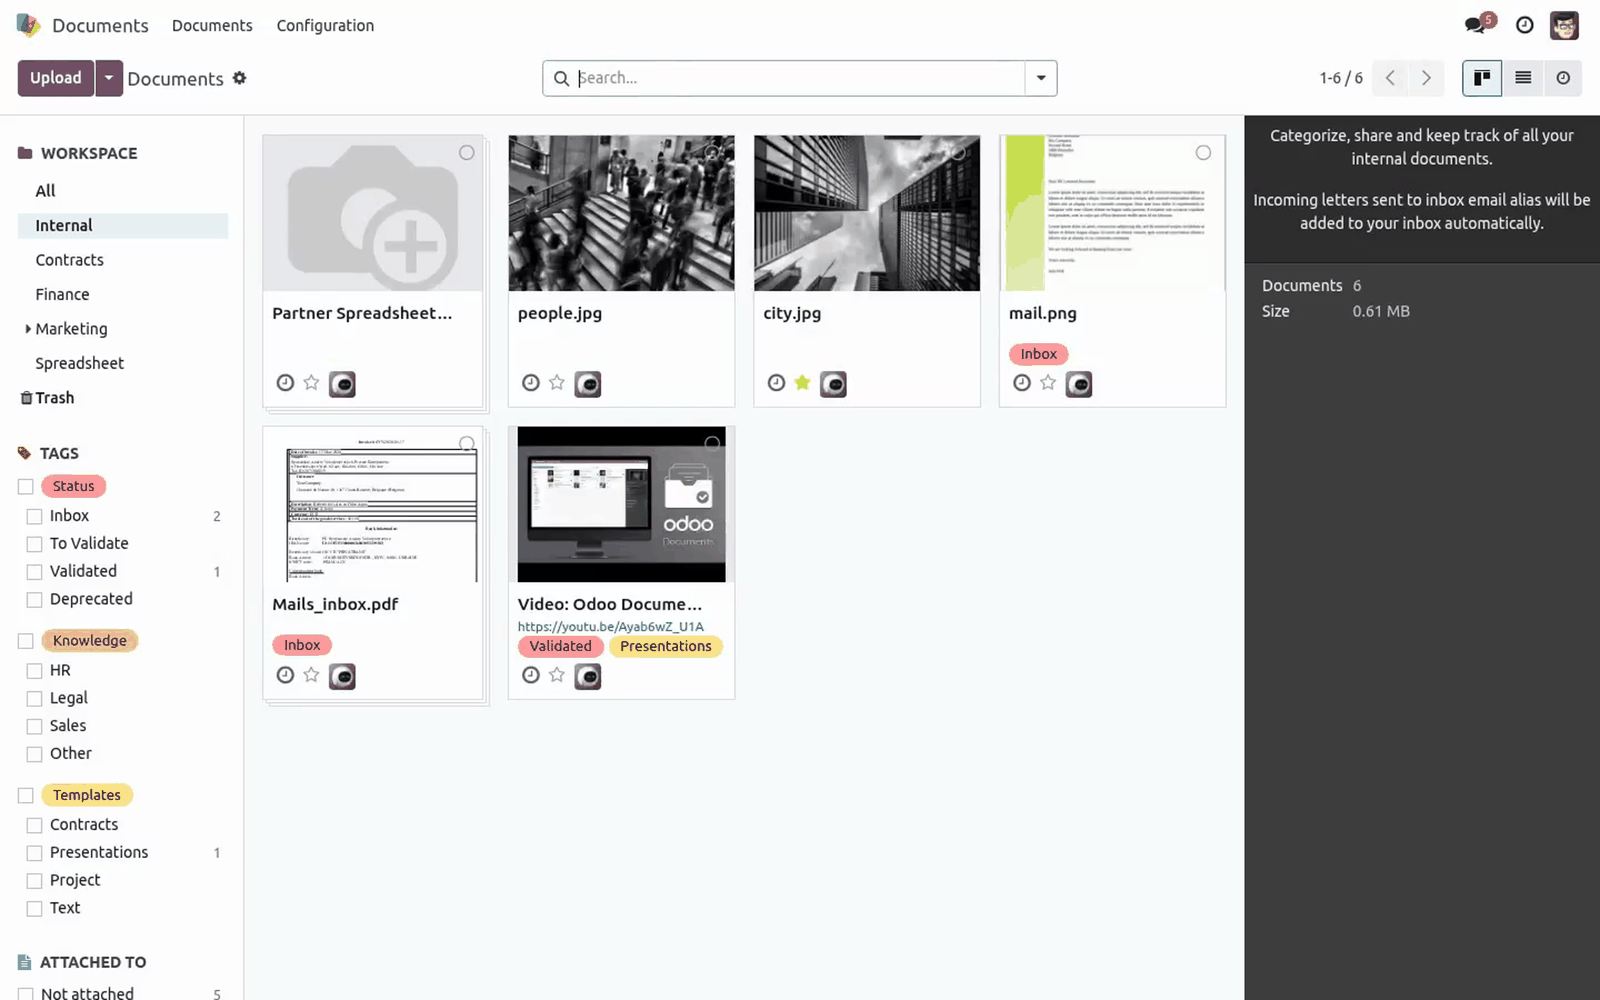The height and width of the screenshot is (1000, 1600).
Task: Click owner avatar on Video Odoo Documents card
Action: coord(588,676)
